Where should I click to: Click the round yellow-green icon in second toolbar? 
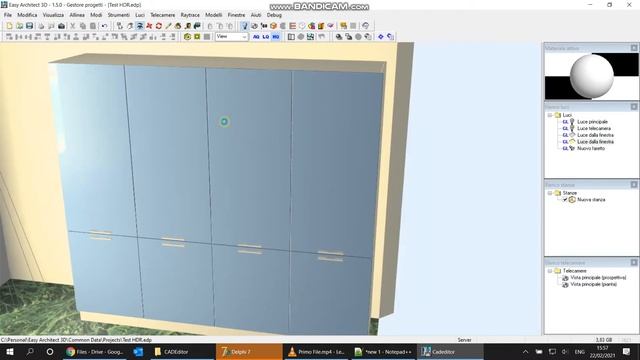pos(187,37)
